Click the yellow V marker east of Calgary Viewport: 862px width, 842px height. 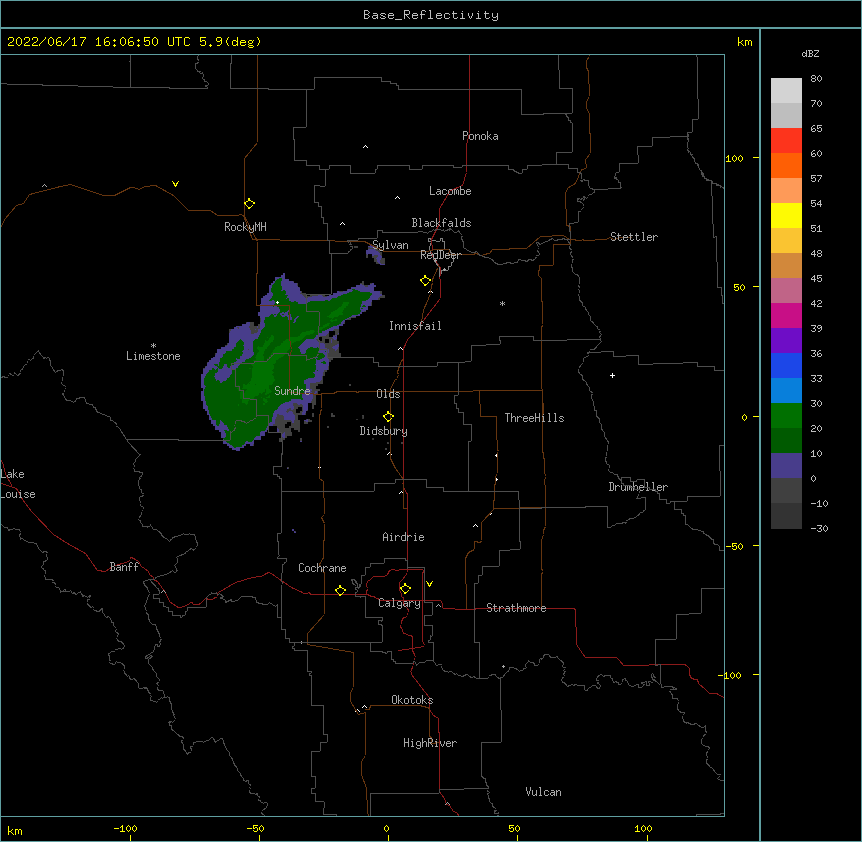(x=429, y=584)
